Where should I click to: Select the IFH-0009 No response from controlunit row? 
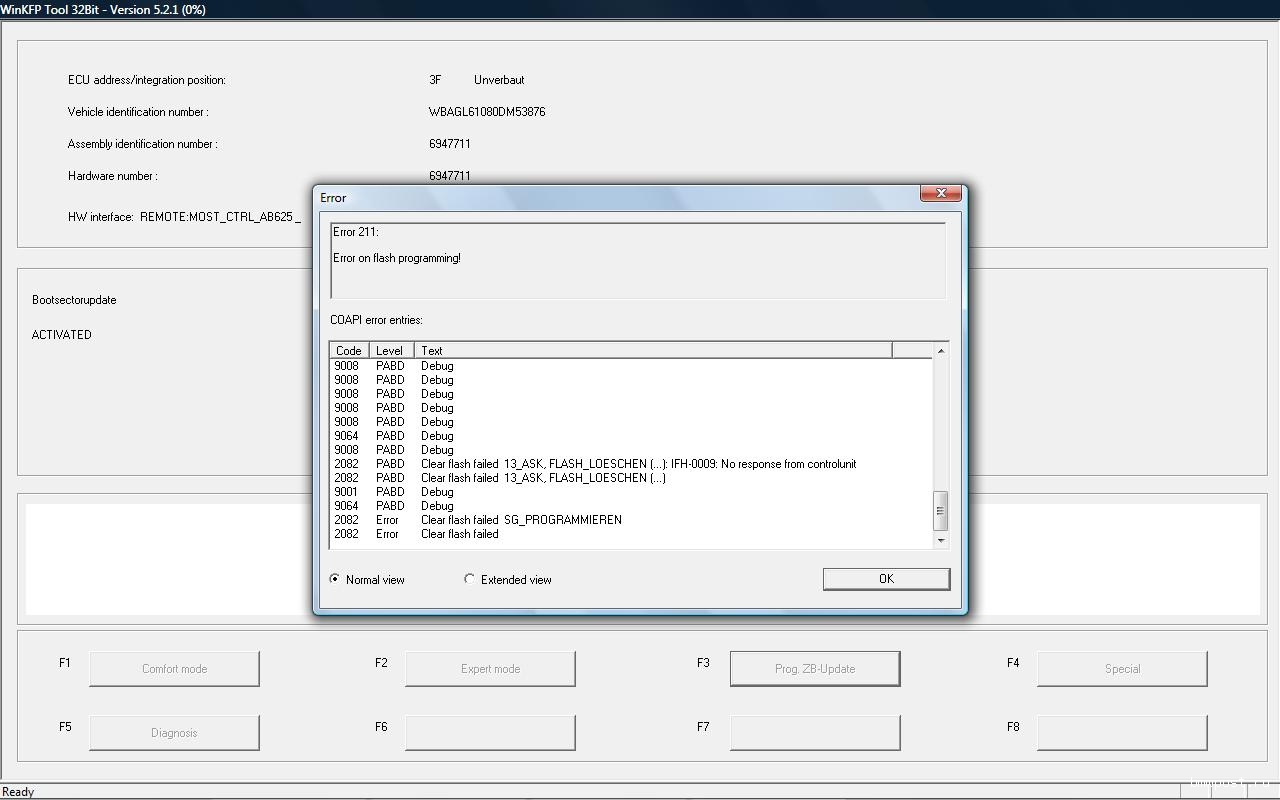638,464
